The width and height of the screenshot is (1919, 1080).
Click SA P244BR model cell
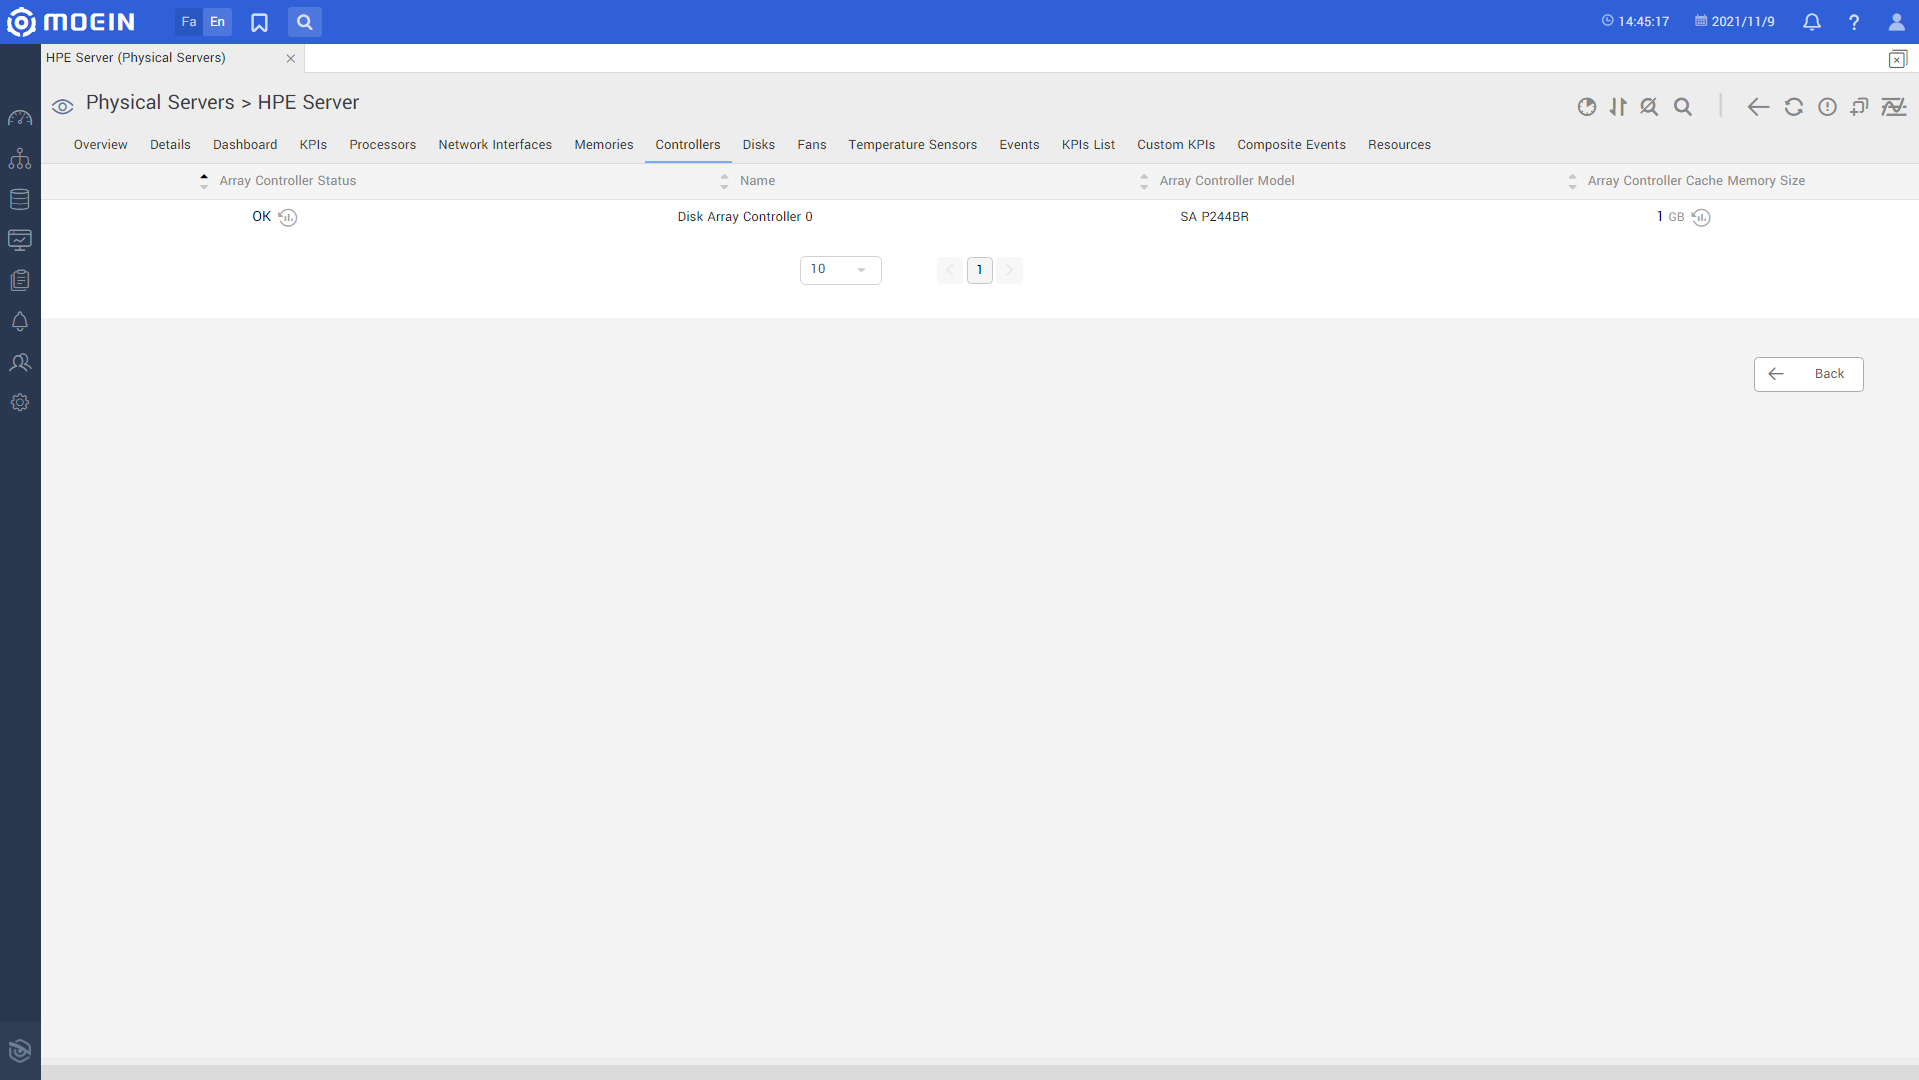tap(1215, 217)
